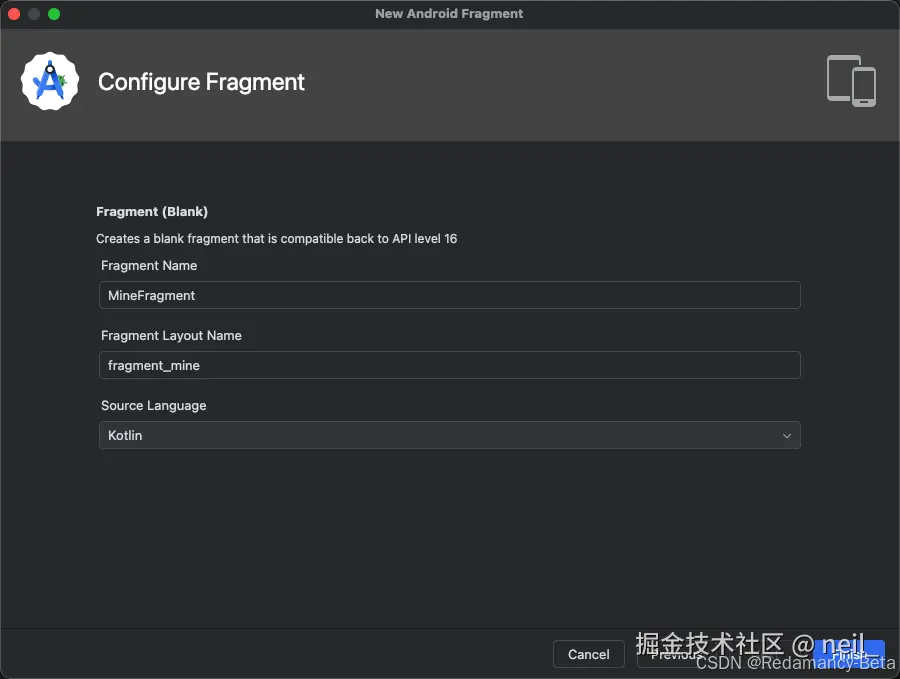Click the New Android Fragment title bar

tap(449, 14)
